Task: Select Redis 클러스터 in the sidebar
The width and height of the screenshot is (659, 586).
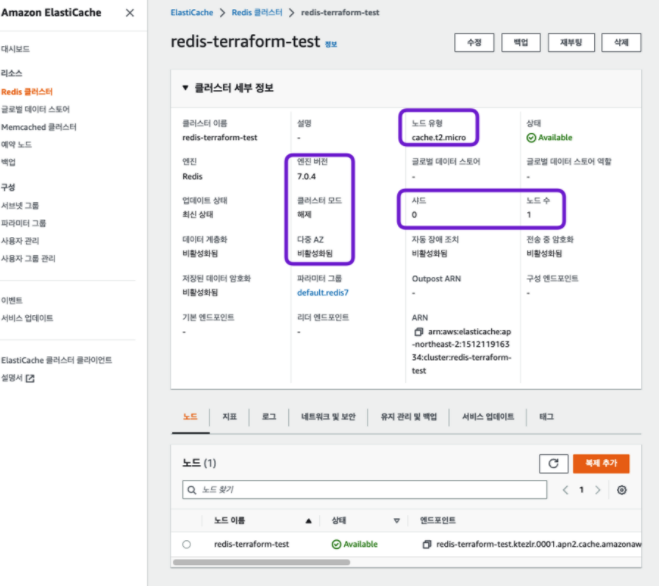Action: pyautogui.click(x=27, y=92)
